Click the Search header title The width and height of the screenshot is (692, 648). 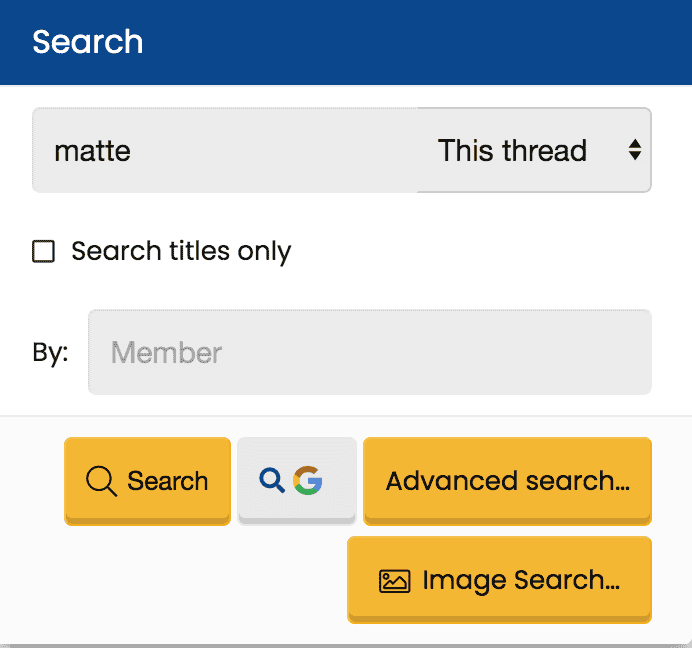pyautogui.click(x=87, y=42)
